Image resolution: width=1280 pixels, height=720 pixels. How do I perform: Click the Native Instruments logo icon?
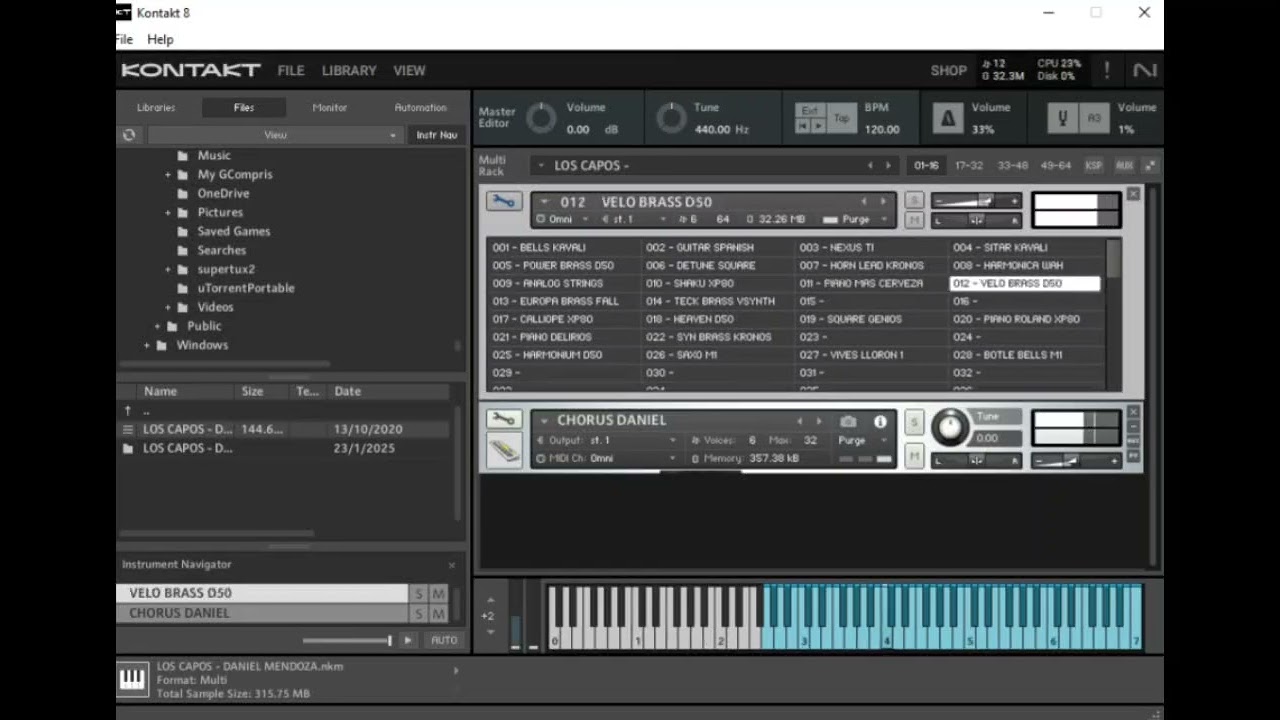pos(1144,70)
